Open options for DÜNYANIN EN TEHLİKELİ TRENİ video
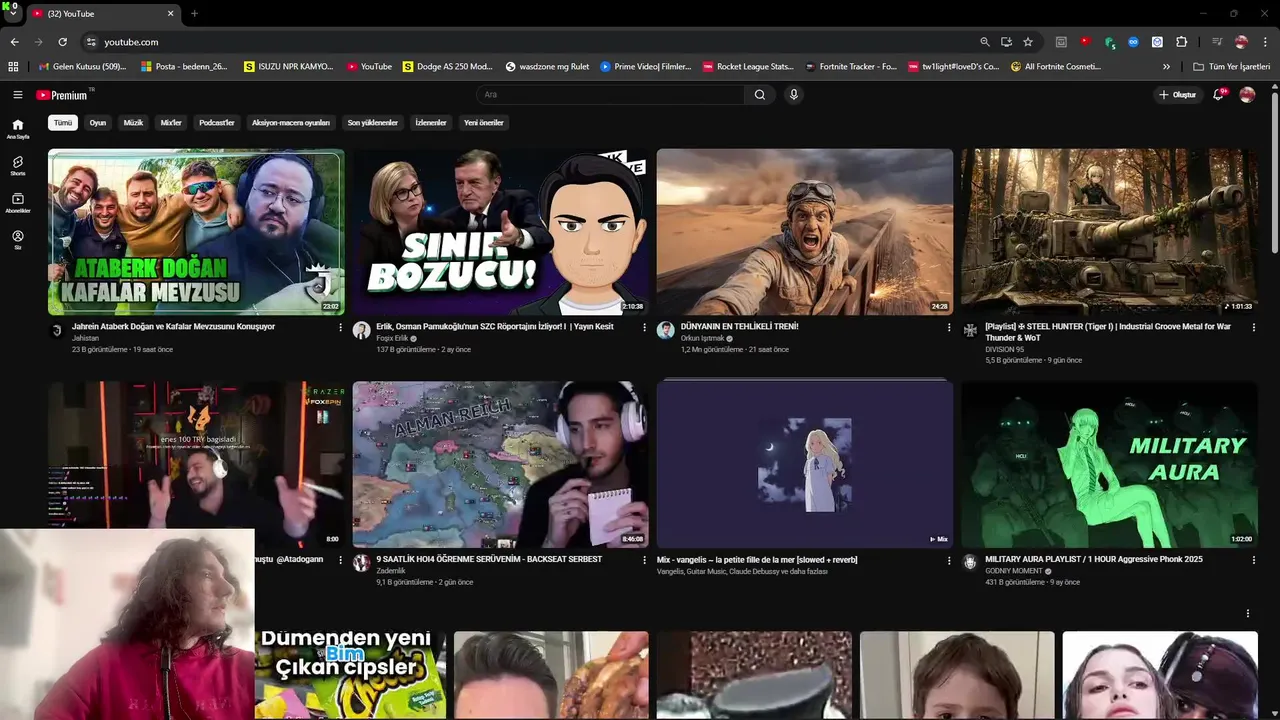The height and width of the screenshot is (720, 1280). (x=949, y=328)
